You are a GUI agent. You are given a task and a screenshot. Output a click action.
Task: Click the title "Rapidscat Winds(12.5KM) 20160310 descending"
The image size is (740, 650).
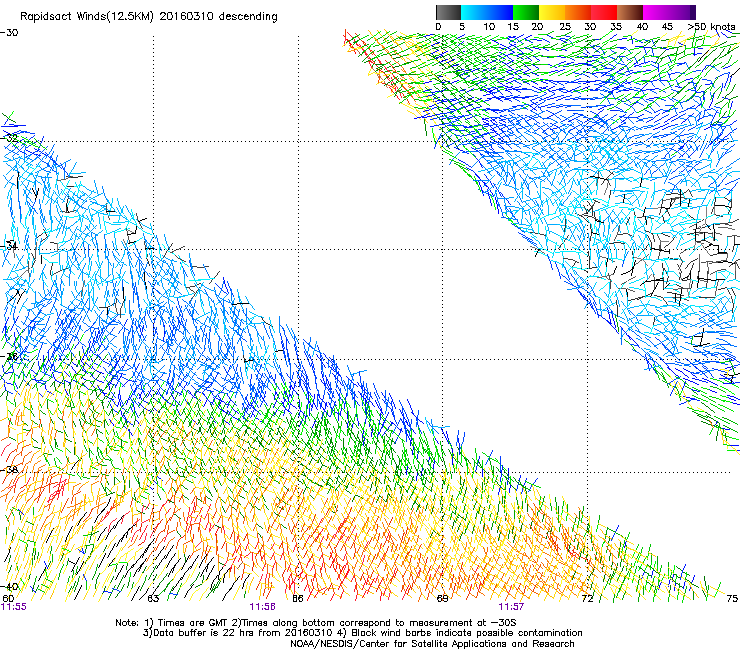point(149,17)
